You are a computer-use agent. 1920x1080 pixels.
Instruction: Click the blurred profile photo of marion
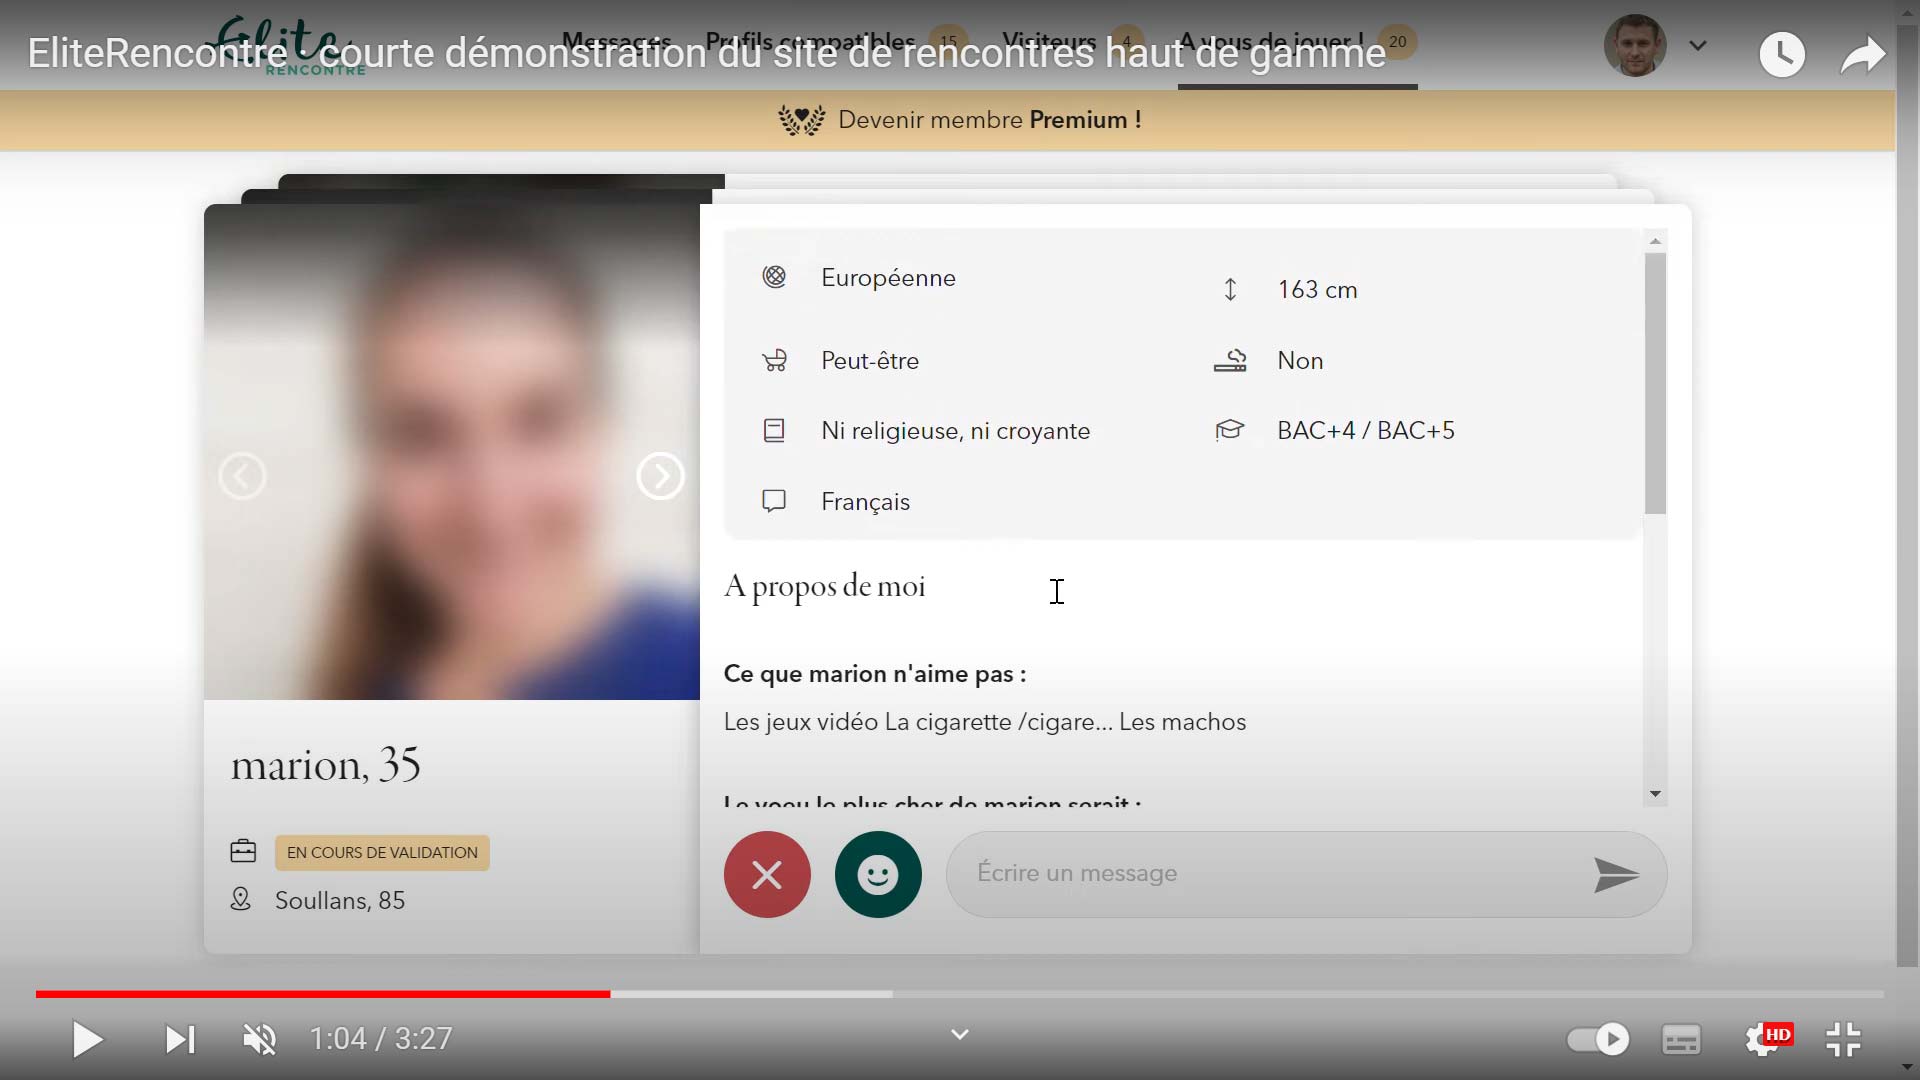[x=452, y=452]
